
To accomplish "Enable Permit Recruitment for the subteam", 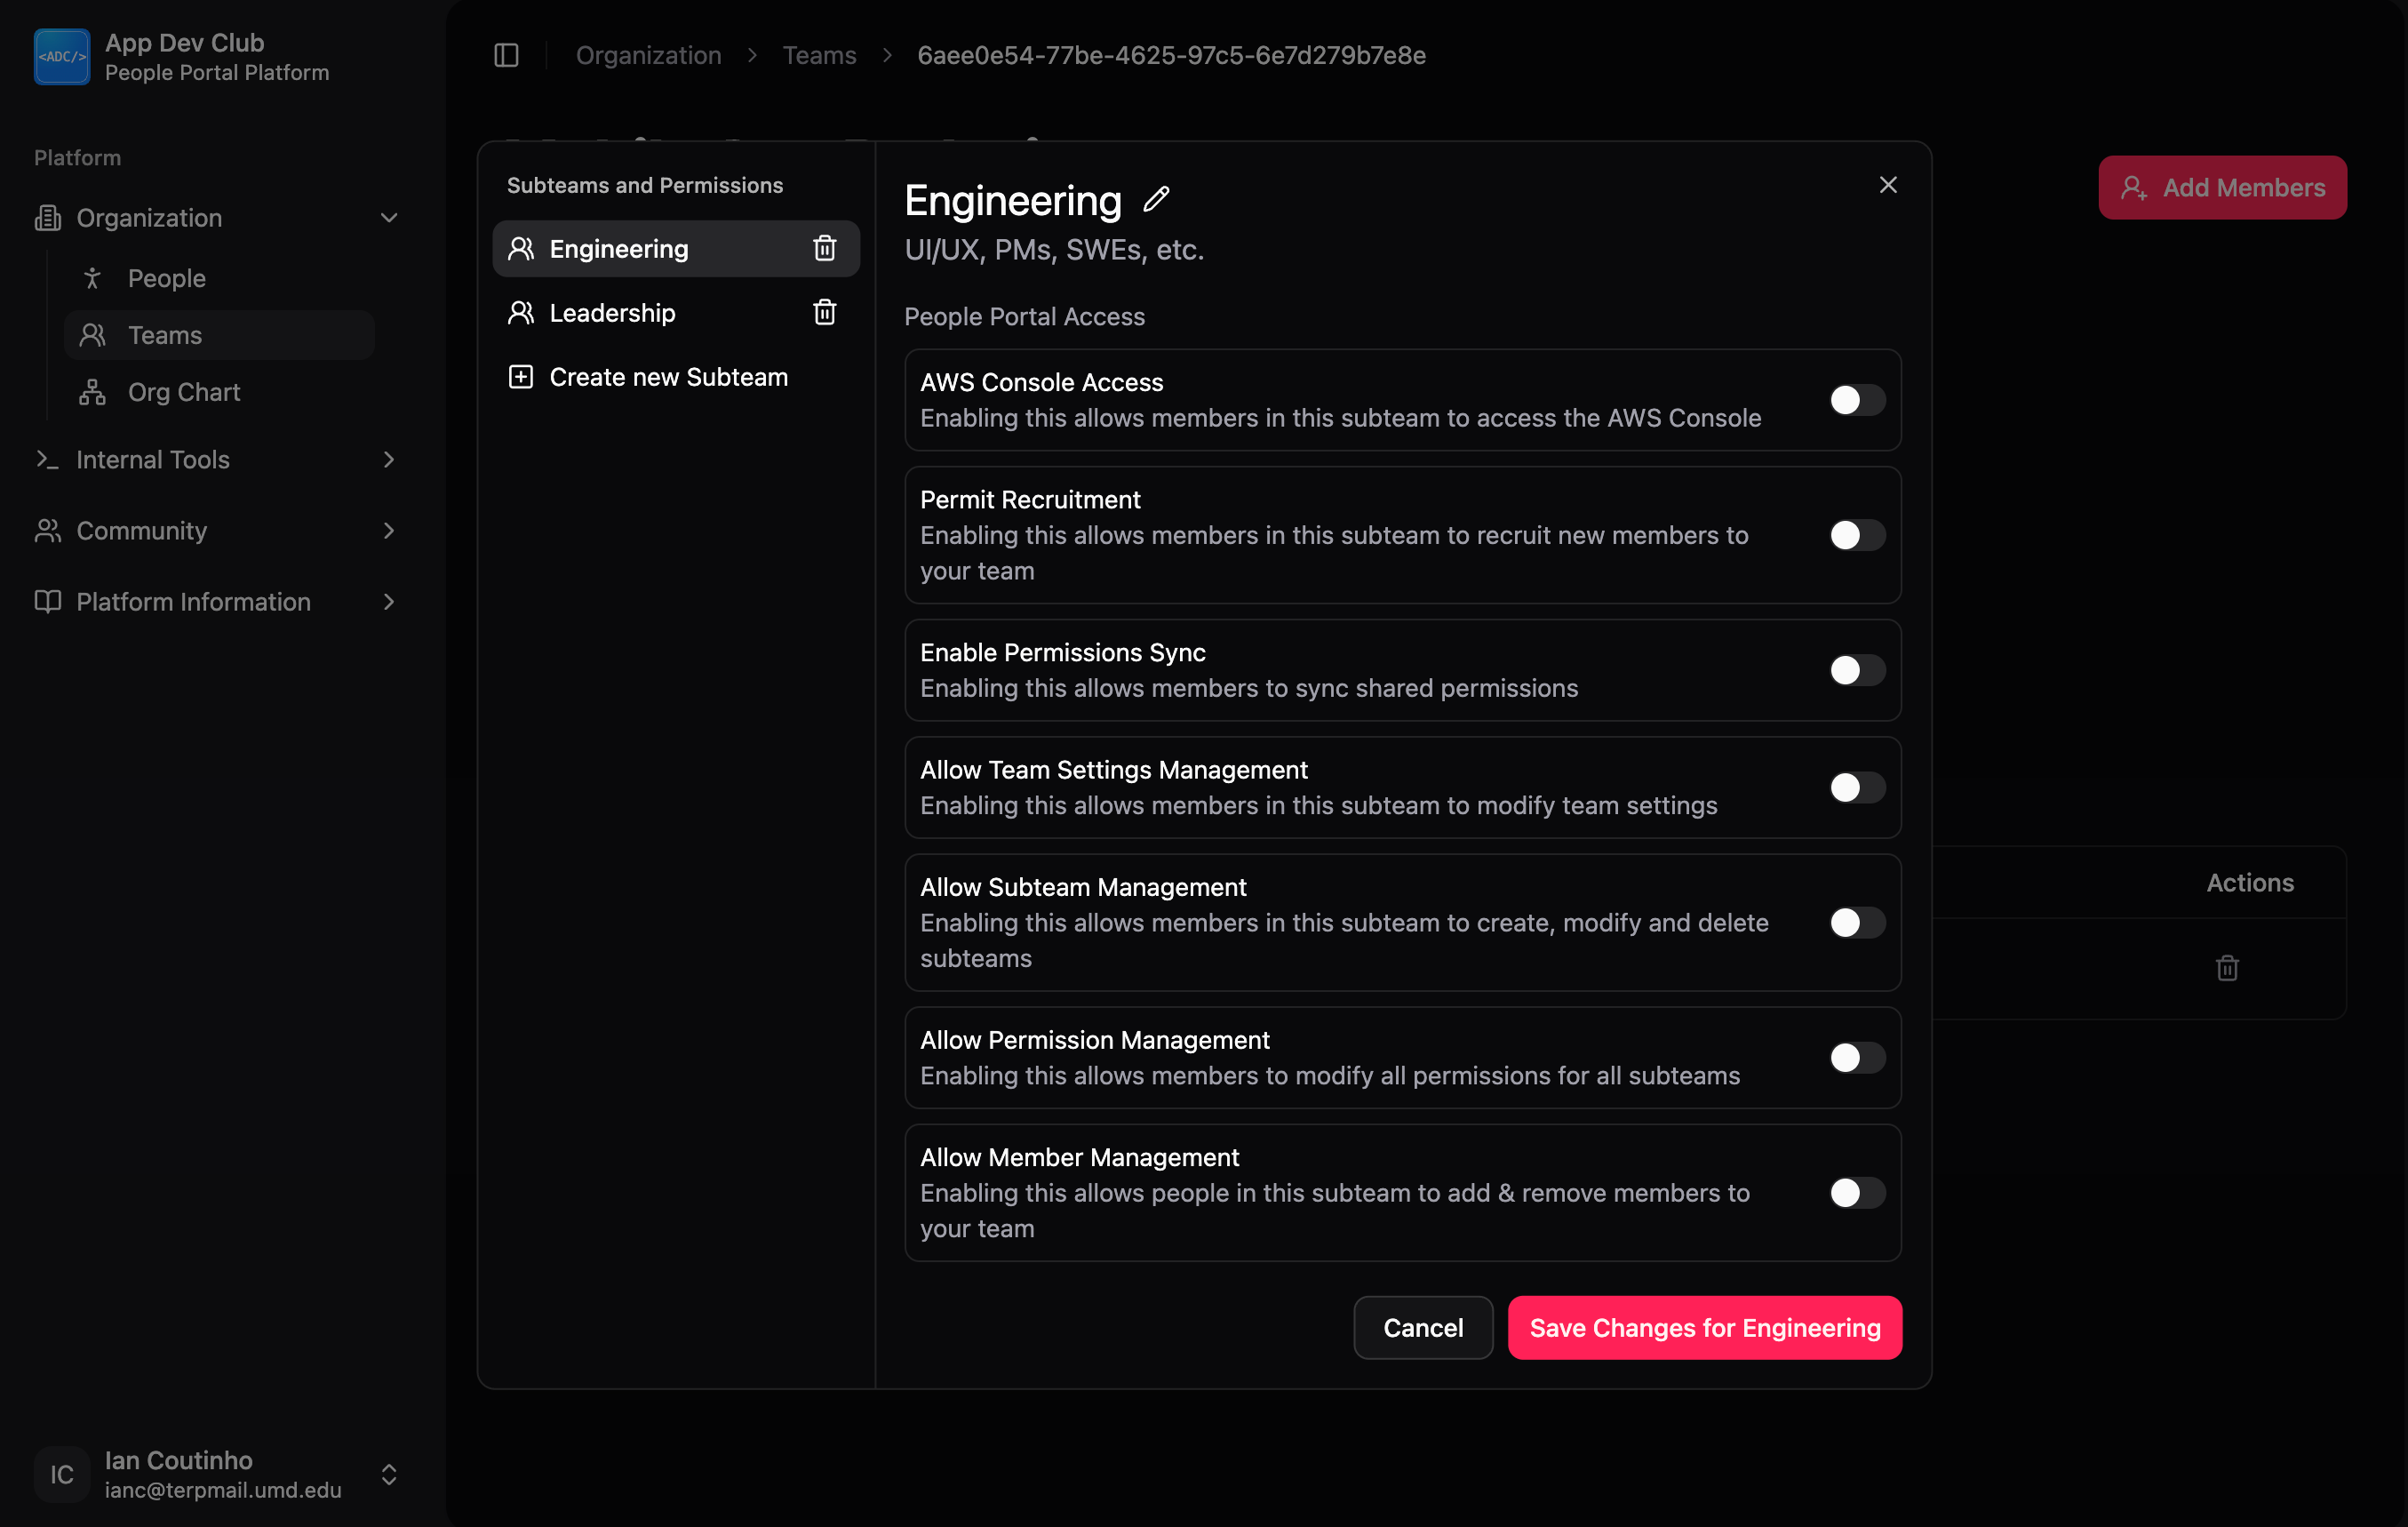I will [x=1855, y=535].
